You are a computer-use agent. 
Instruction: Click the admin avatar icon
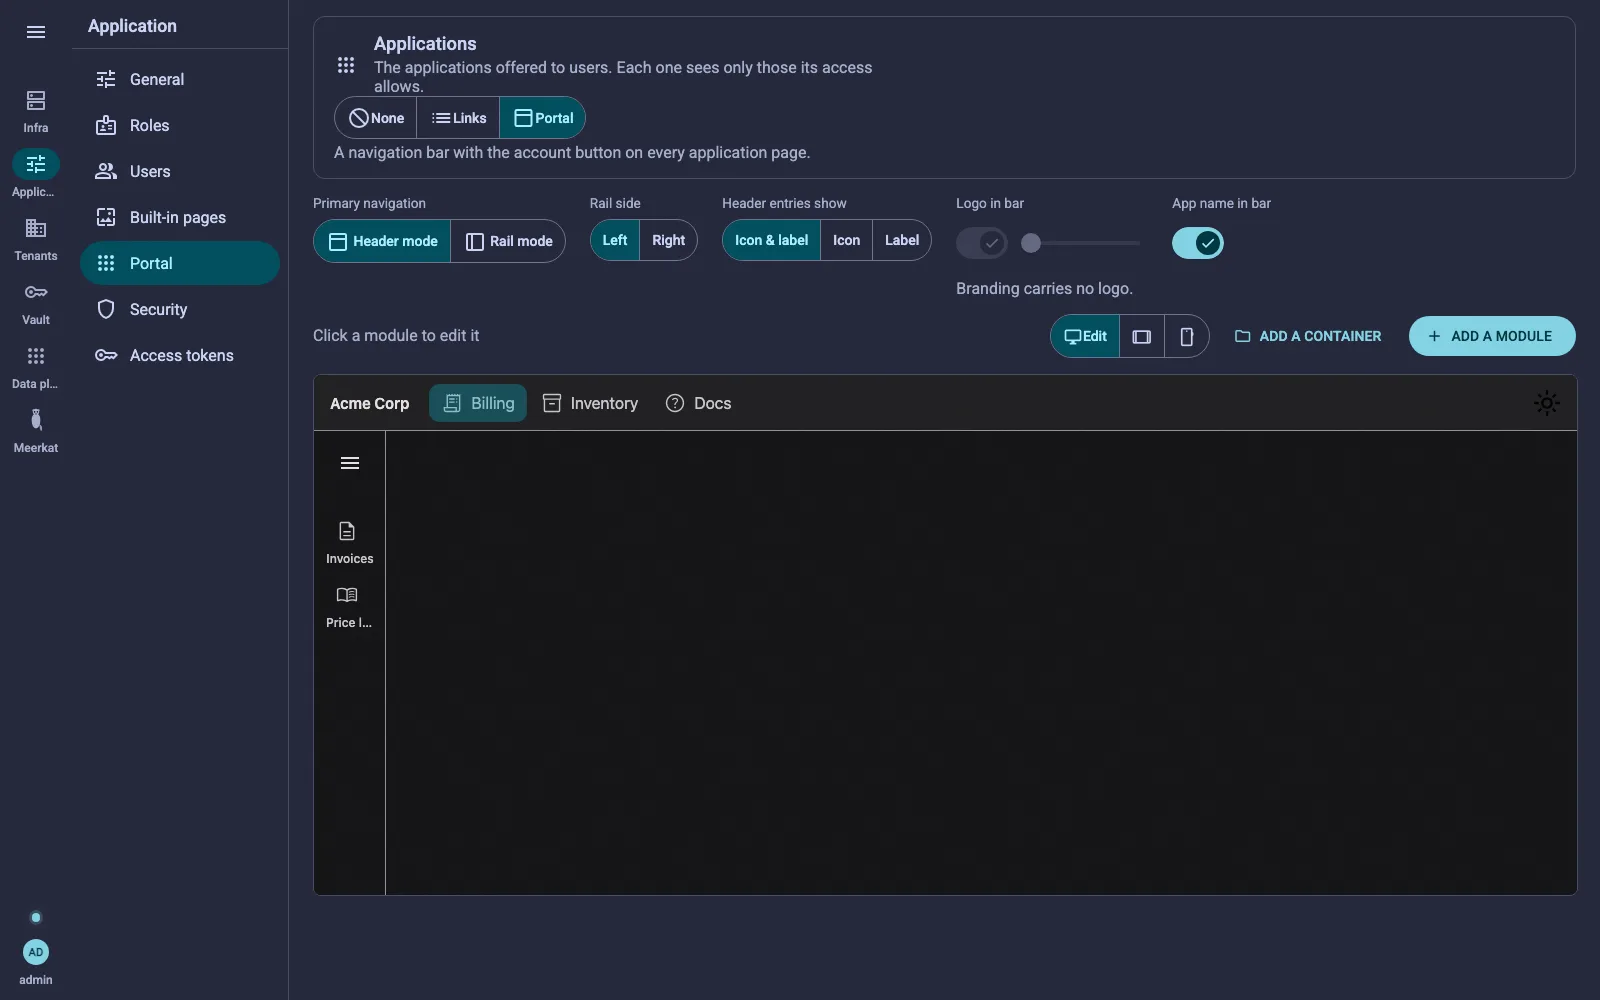pos(36,952)
